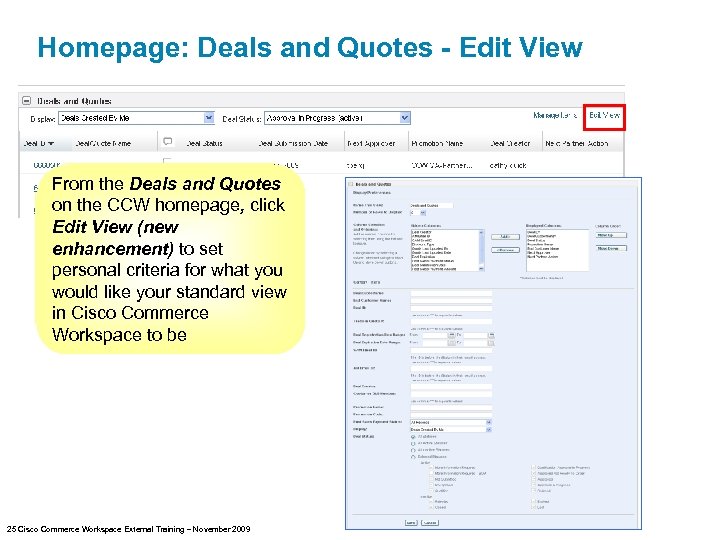Open calendar for expiration date To field
Screen dimensions: 720x540
(491, 343)
